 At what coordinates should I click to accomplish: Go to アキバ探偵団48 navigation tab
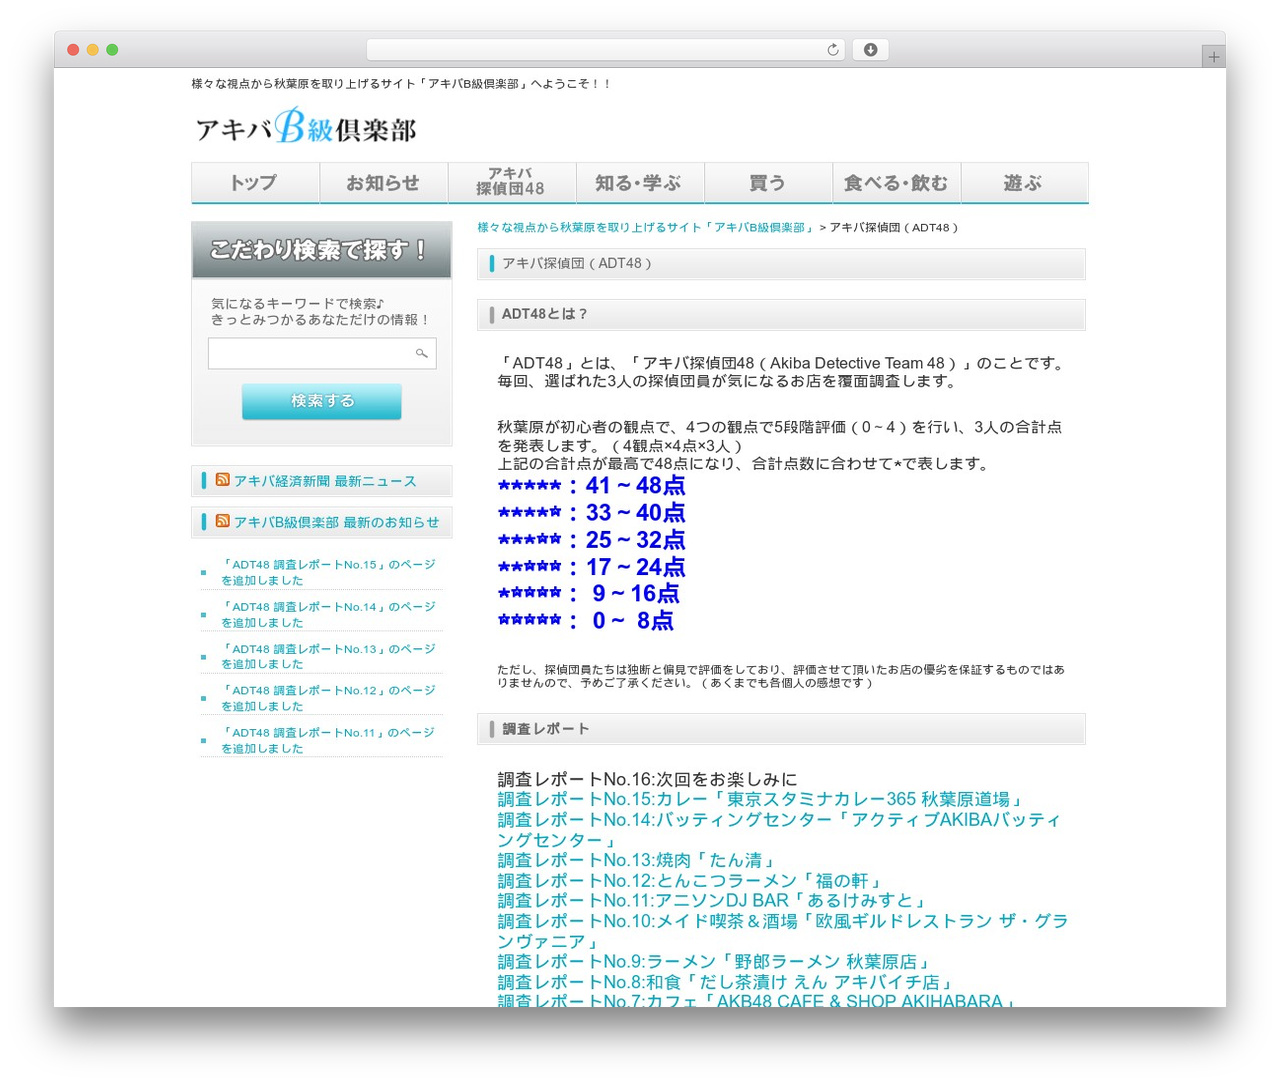pyautogui.click(x=511, y=183)
